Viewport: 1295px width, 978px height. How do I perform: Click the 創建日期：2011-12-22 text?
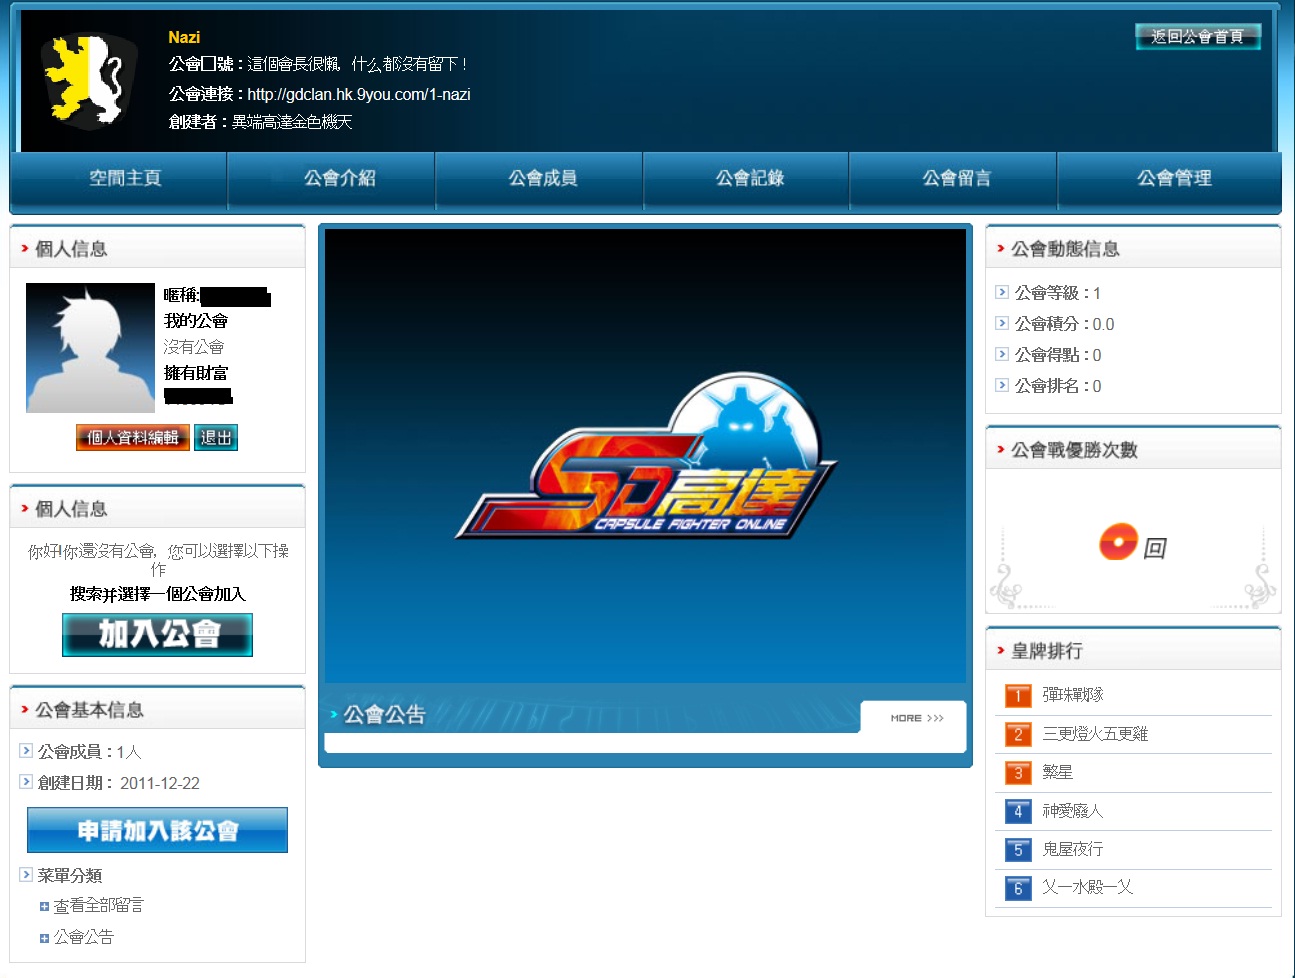(x=118, y=783)
